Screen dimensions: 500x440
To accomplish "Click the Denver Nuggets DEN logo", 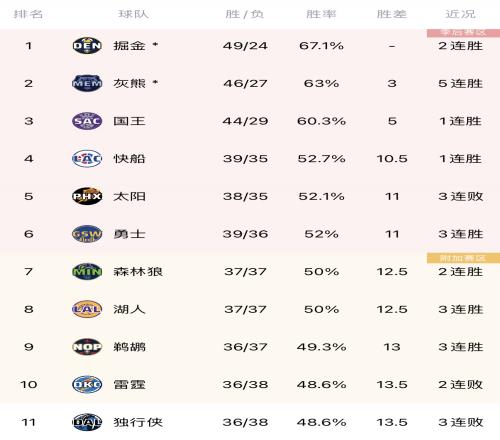I will (87, 46).
